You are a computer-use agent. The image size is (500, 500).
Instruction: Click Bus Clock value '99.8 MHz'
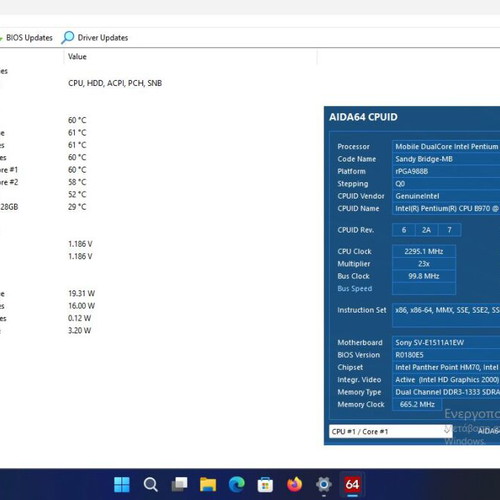pyautogui.click(x=424, y=276)
